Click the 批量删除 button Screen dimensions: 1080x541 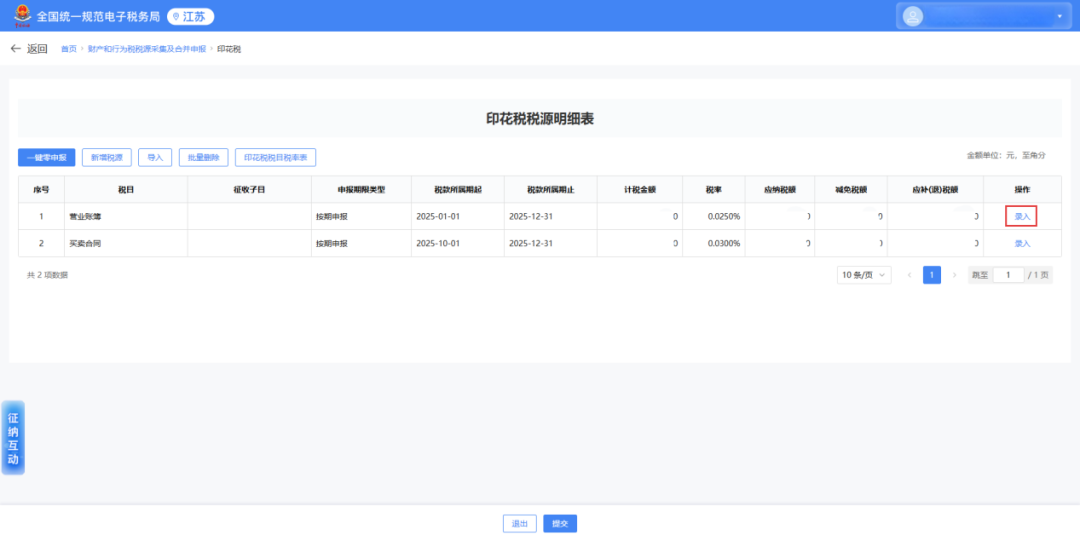click(203, 157)
